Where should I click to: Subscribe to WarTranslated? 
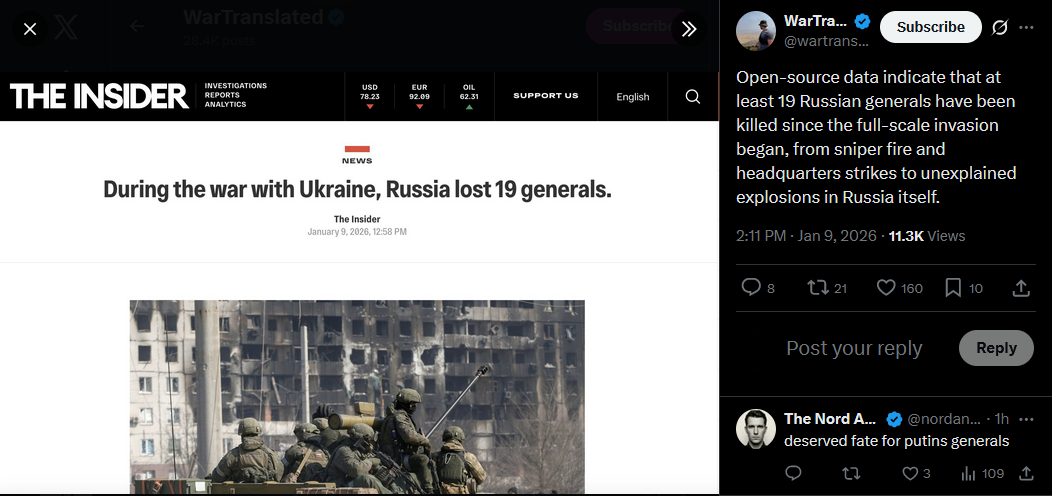click(931, 28)
